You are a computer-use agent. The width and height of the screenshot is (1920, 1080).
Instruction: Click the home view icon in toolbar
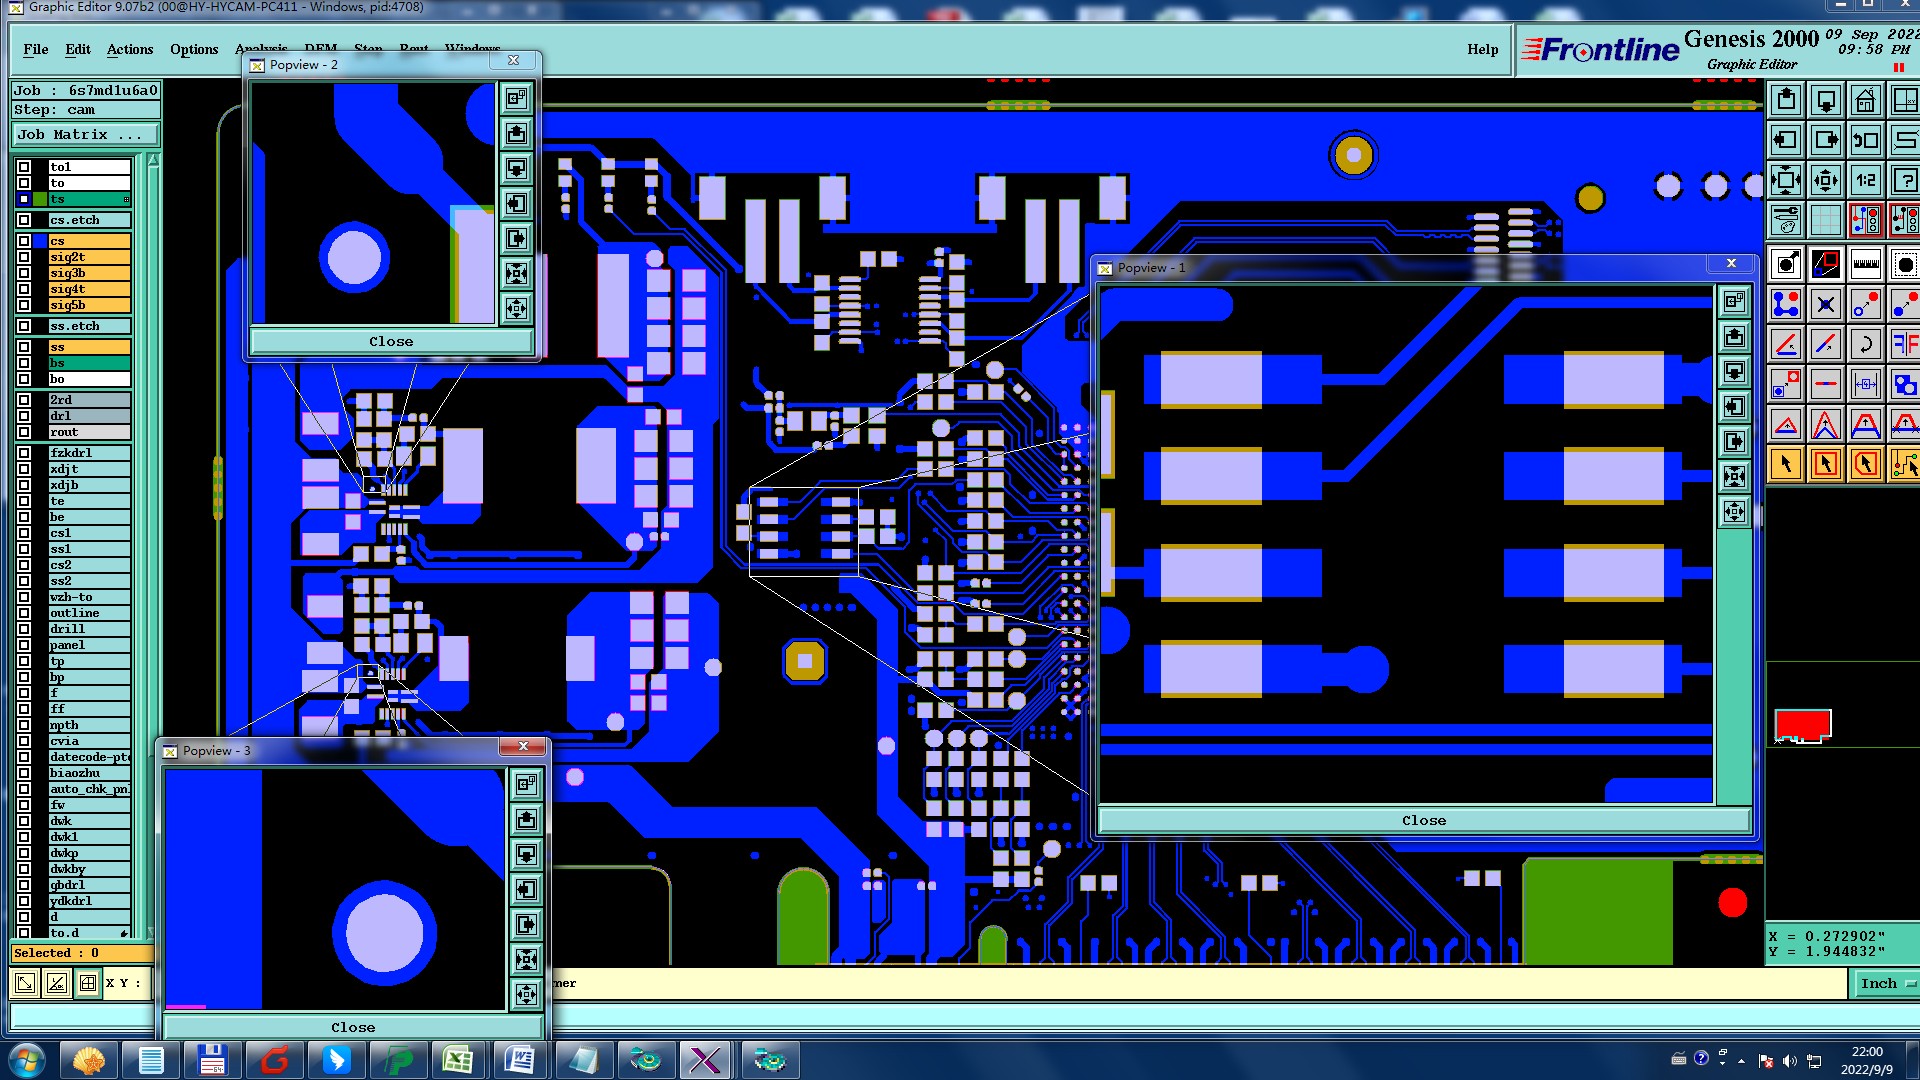coord(1865,101)
